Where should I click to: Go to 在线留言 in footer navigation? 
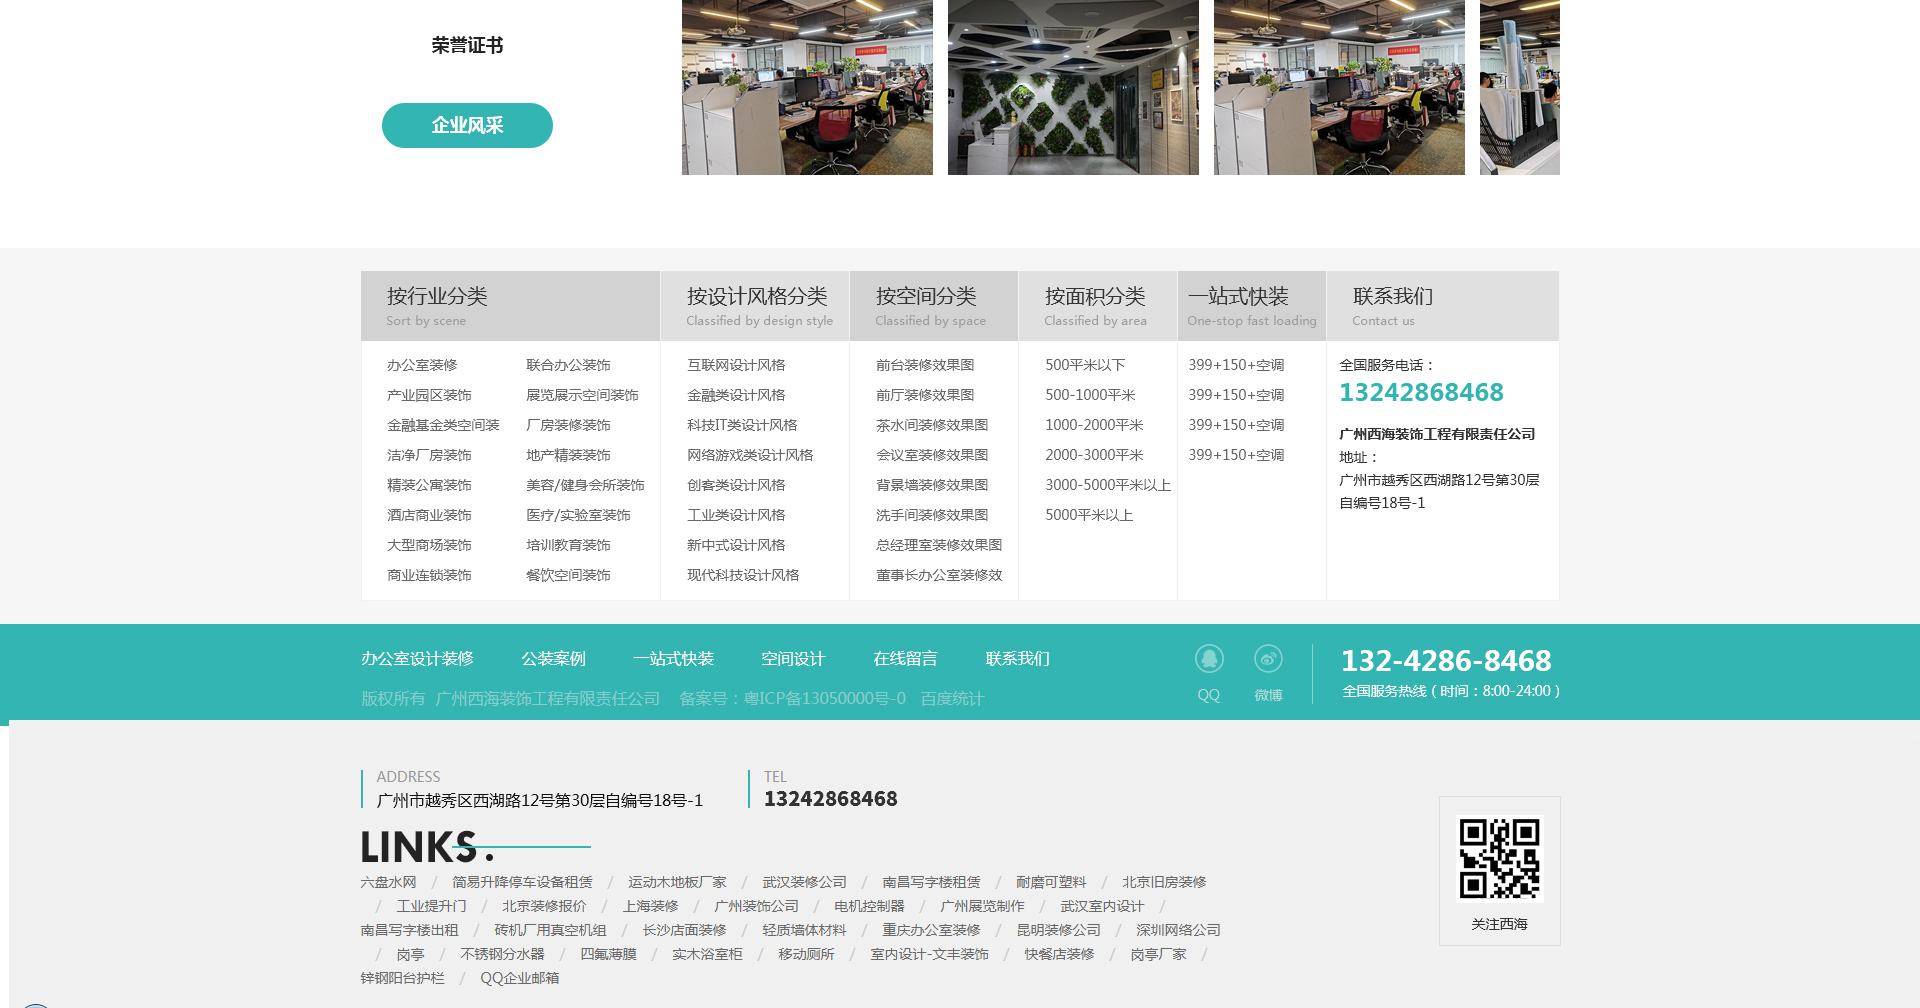pos(905,659)
